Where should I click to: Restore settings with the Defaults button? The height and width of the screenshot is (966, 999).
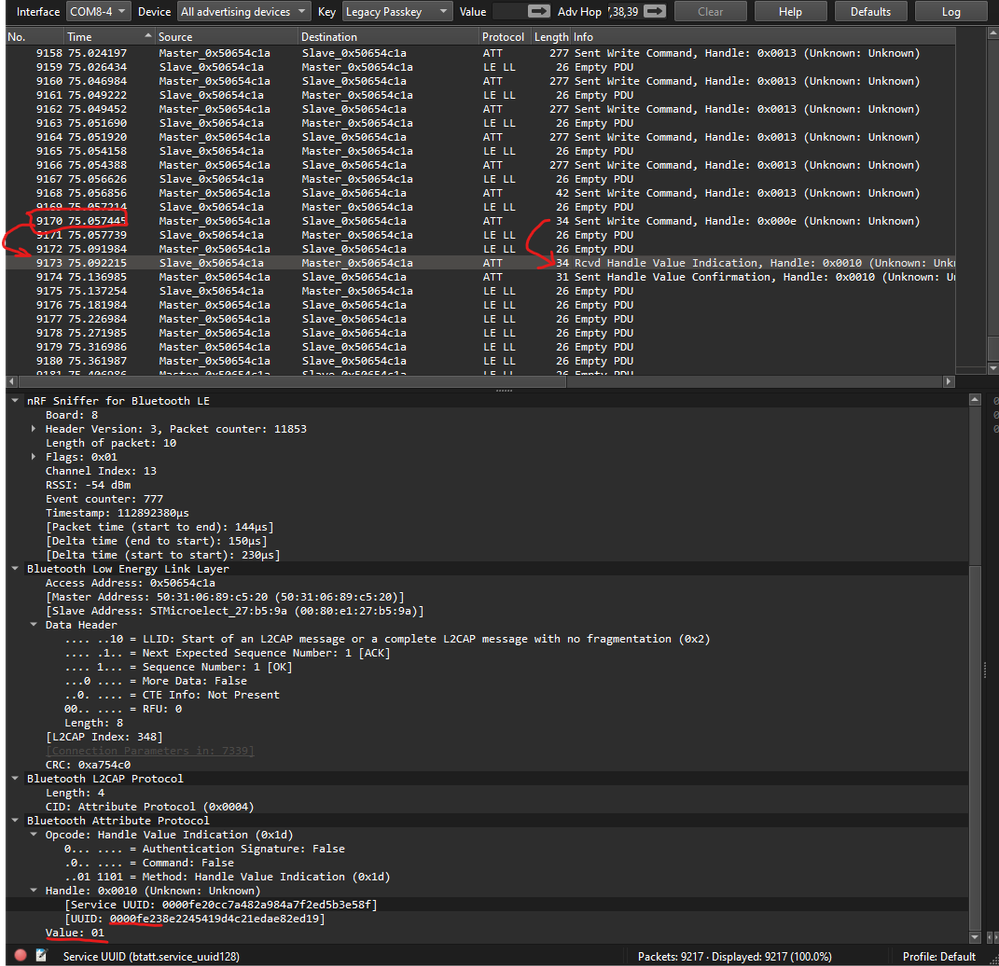coord(872,12)
